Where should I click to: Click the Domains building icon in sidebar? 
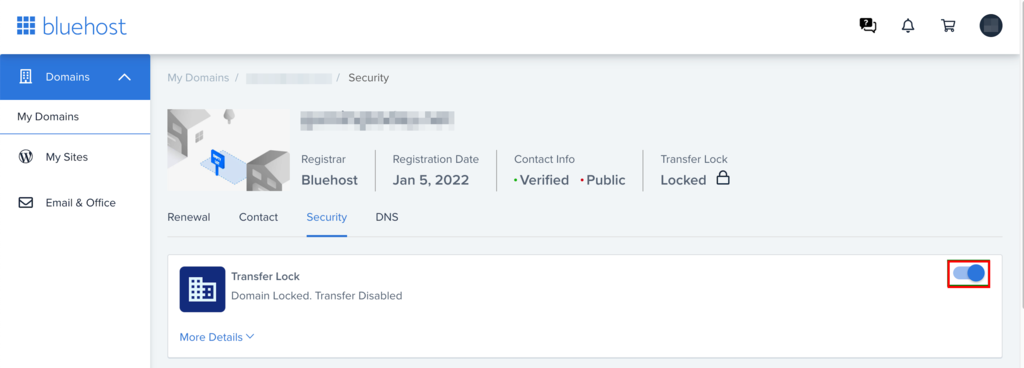point(26,76)
